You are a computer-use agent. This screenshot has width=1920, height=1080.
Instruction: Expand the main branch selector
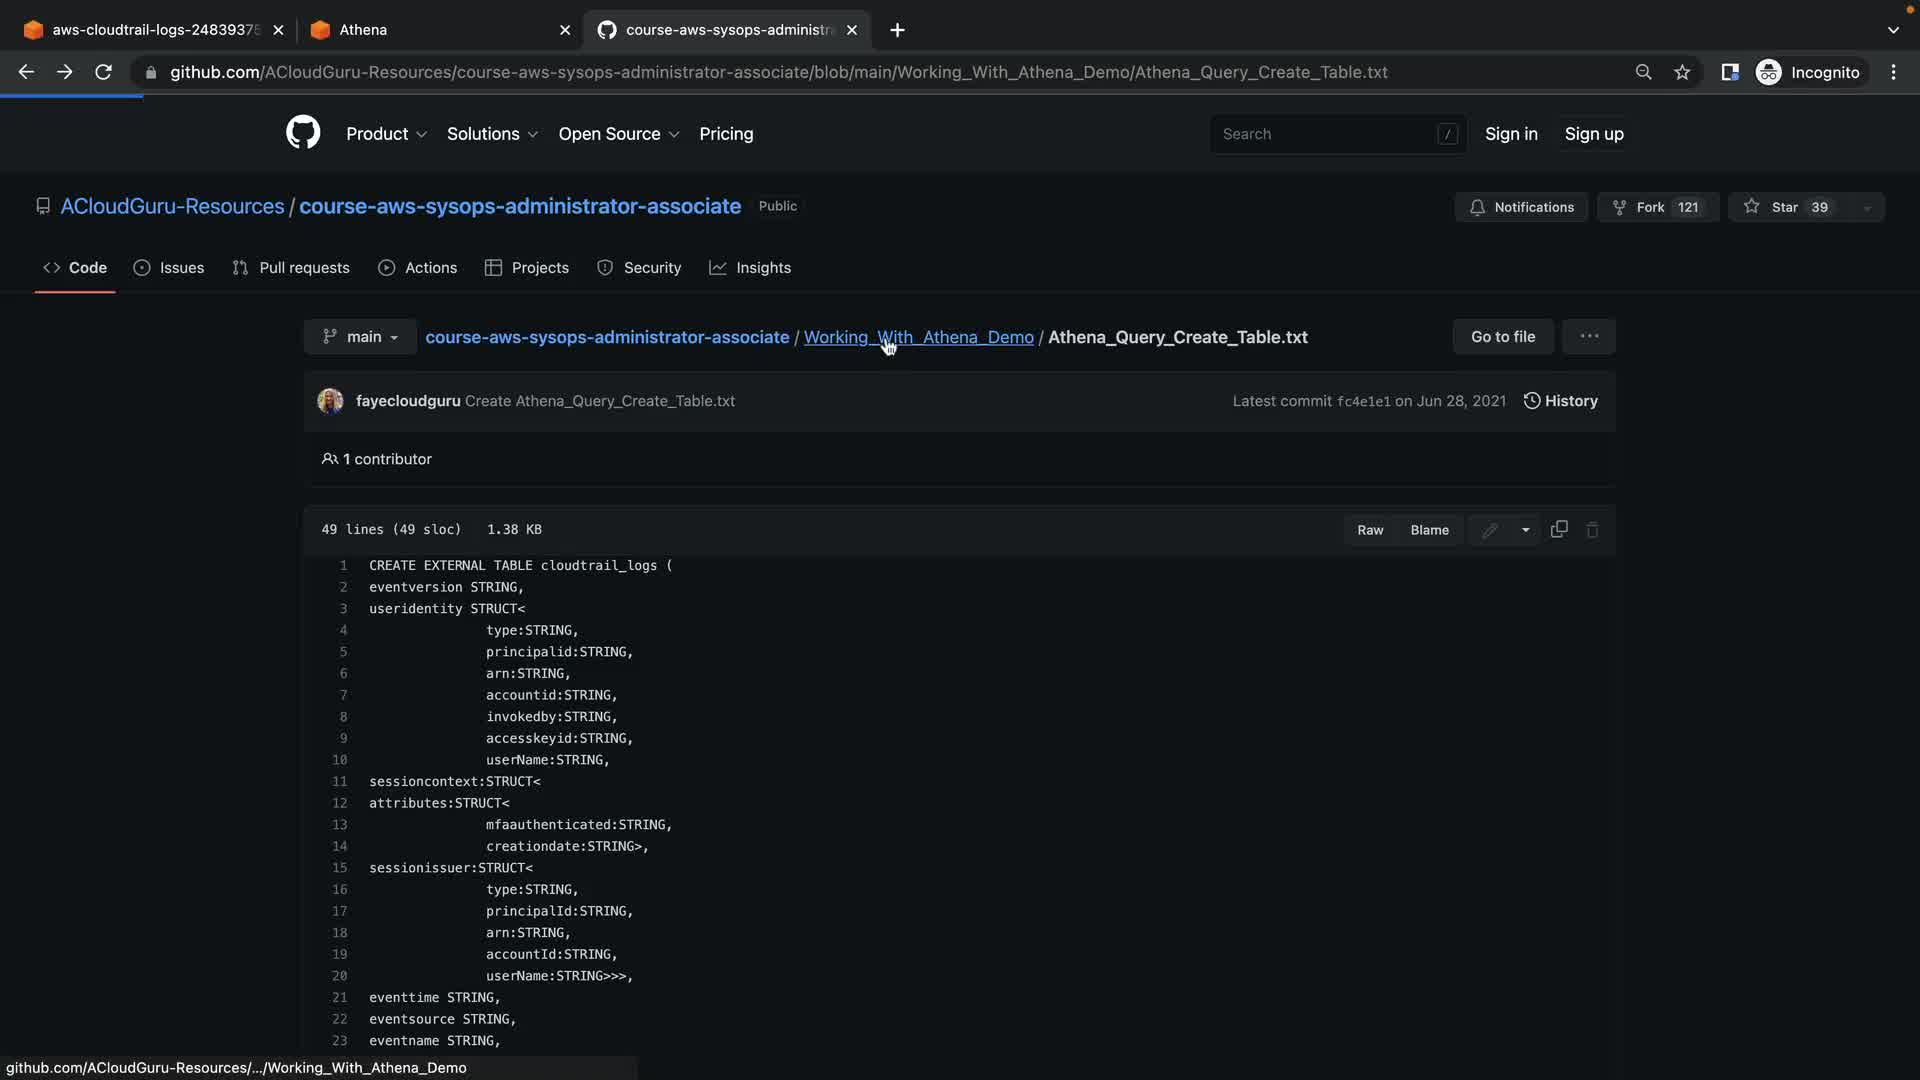(x=360, y=337)
